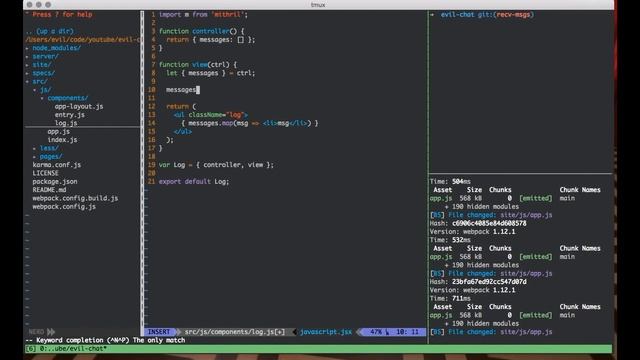This screenshot has width=640, height=360.
Task: Click the INSERT mode indicator
Action: click(x=158, y=332)
